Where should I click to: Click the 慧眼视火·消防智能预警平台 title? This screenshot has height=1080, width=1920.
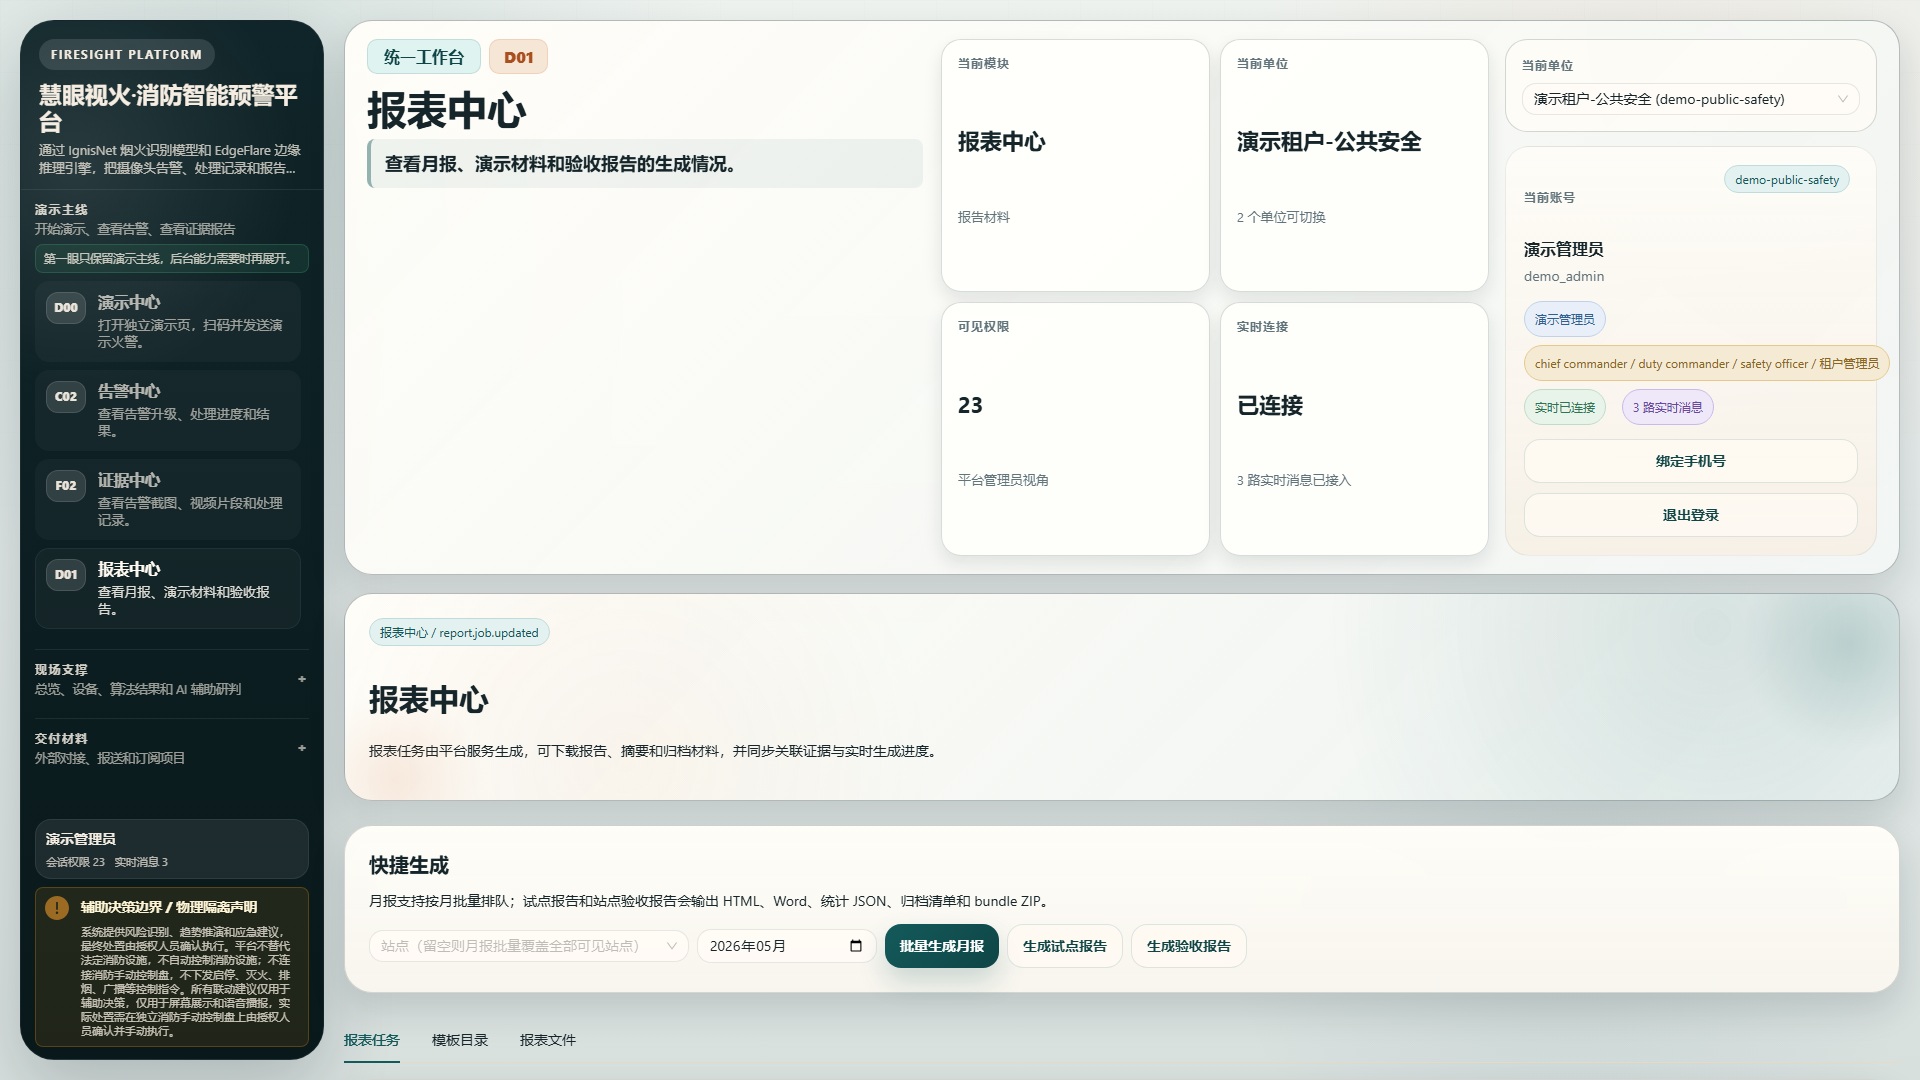pyautogui.click(x=168, y=109)
